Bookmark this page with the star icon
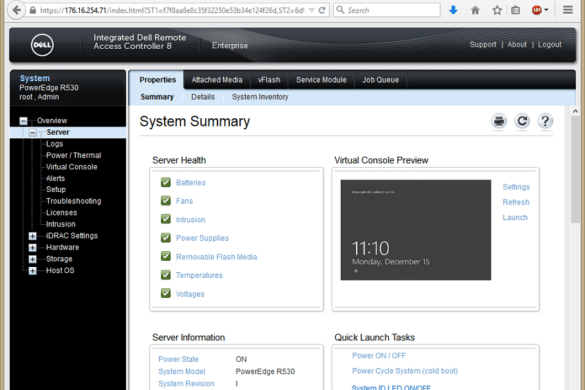 pos(497,10)
